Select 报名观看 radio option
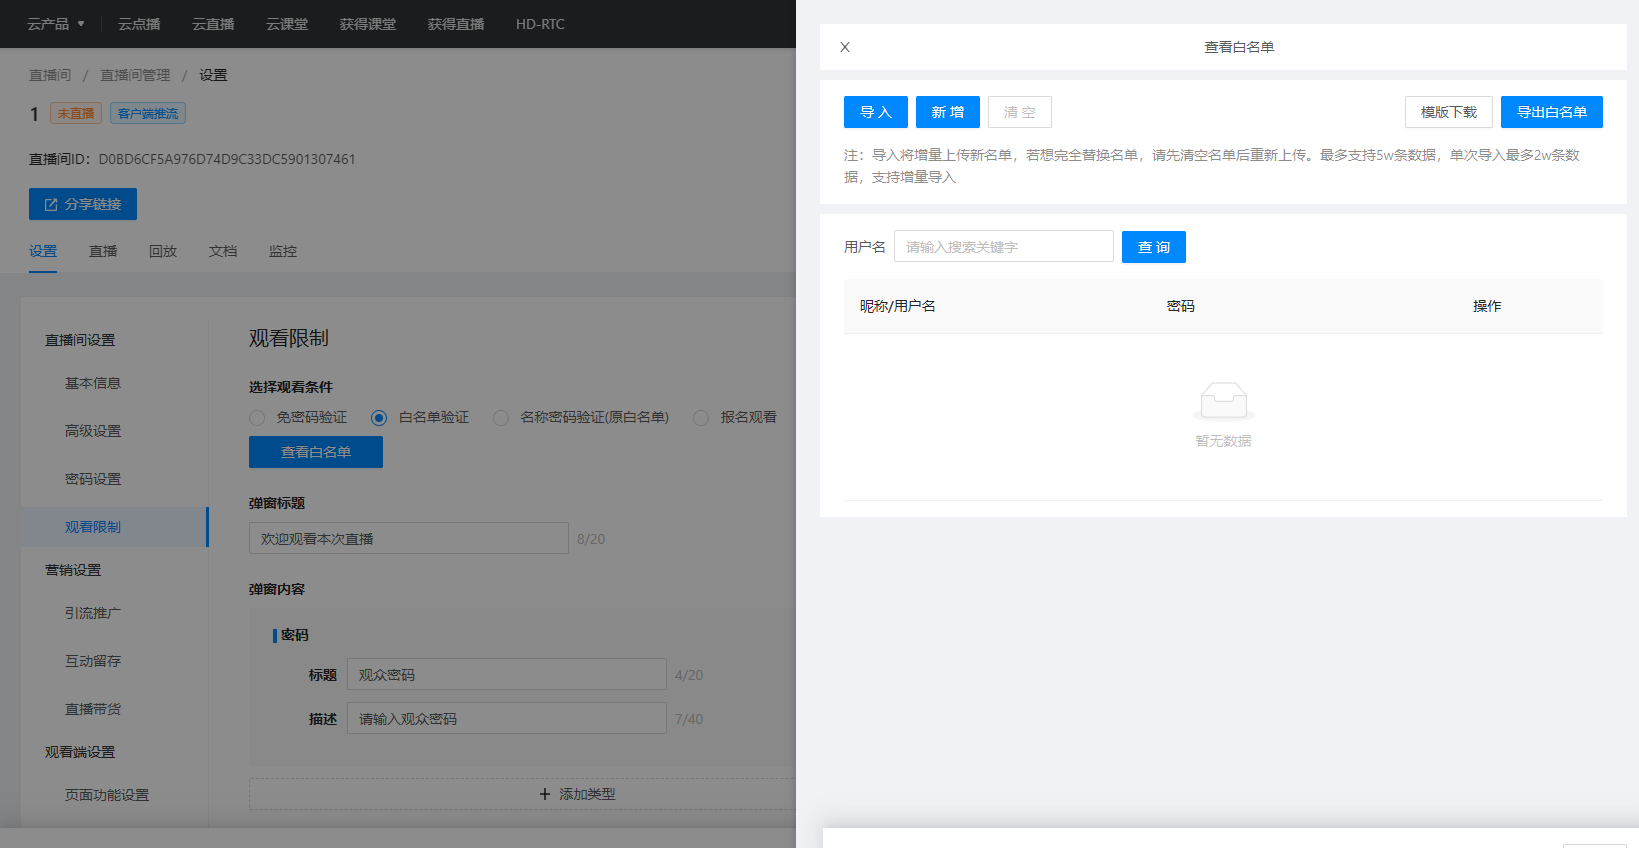This screenshot has height=848, width=1639. click(701, 418)
